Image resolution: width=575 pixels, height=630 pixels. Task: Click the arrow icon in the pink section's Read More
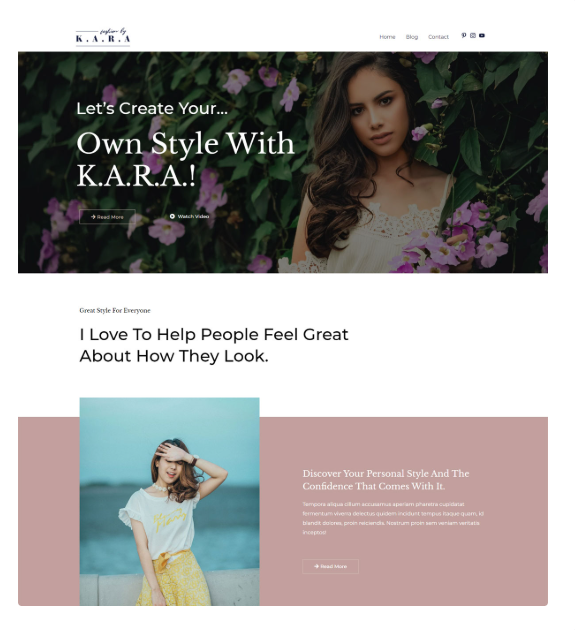coord(316,566)
